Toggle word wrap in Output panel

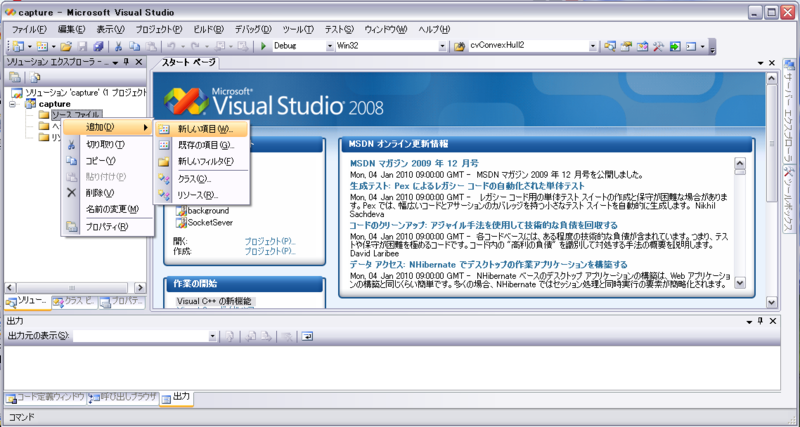pos(307,336)
